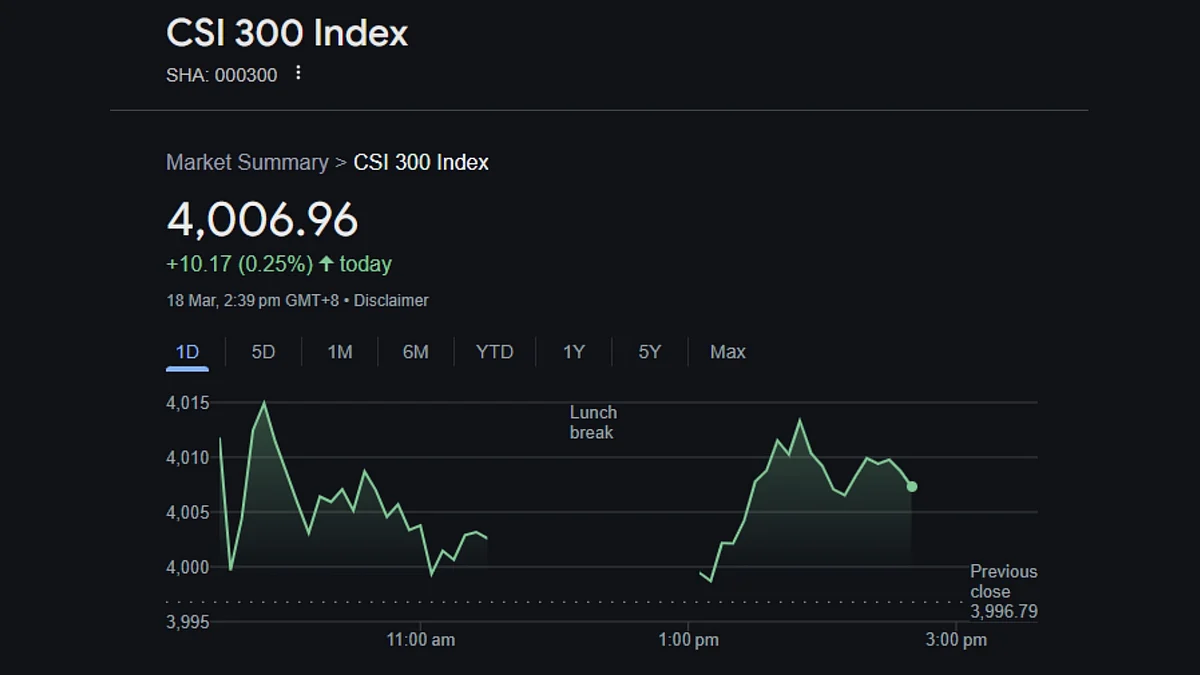
Task: Click the 11:00 am x-axis label
Action: tap(421, 640)
